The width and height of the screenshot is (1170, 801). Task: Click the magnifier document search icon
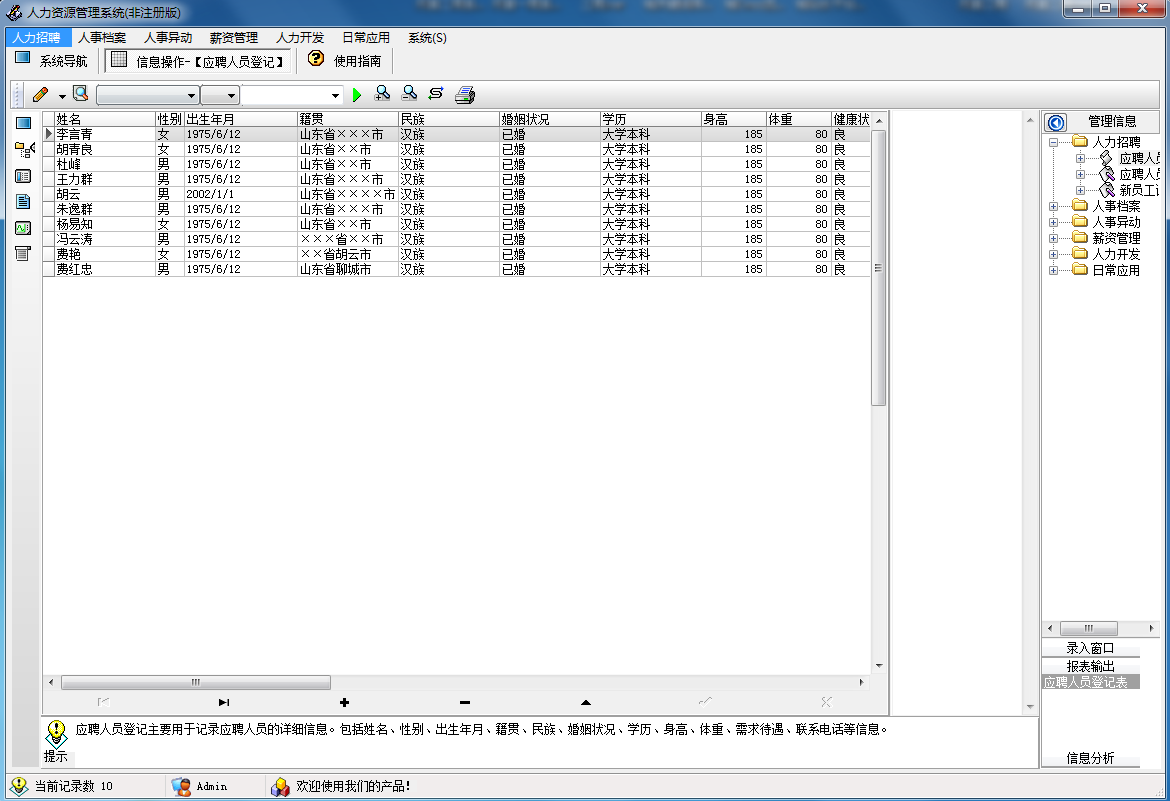(x=81, y=94)
